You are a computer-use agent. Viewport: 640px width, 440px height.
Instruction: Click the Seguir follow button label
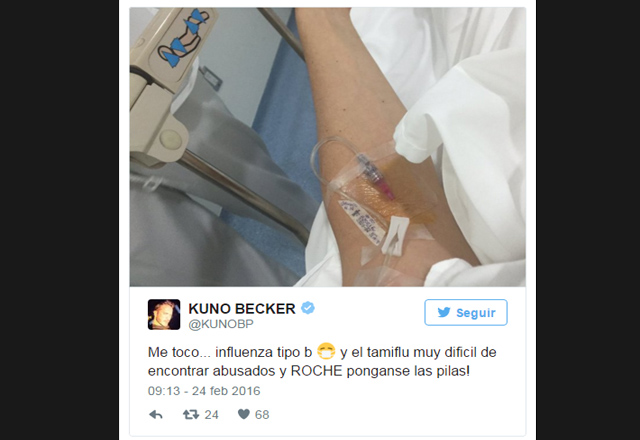pos(476,313)
